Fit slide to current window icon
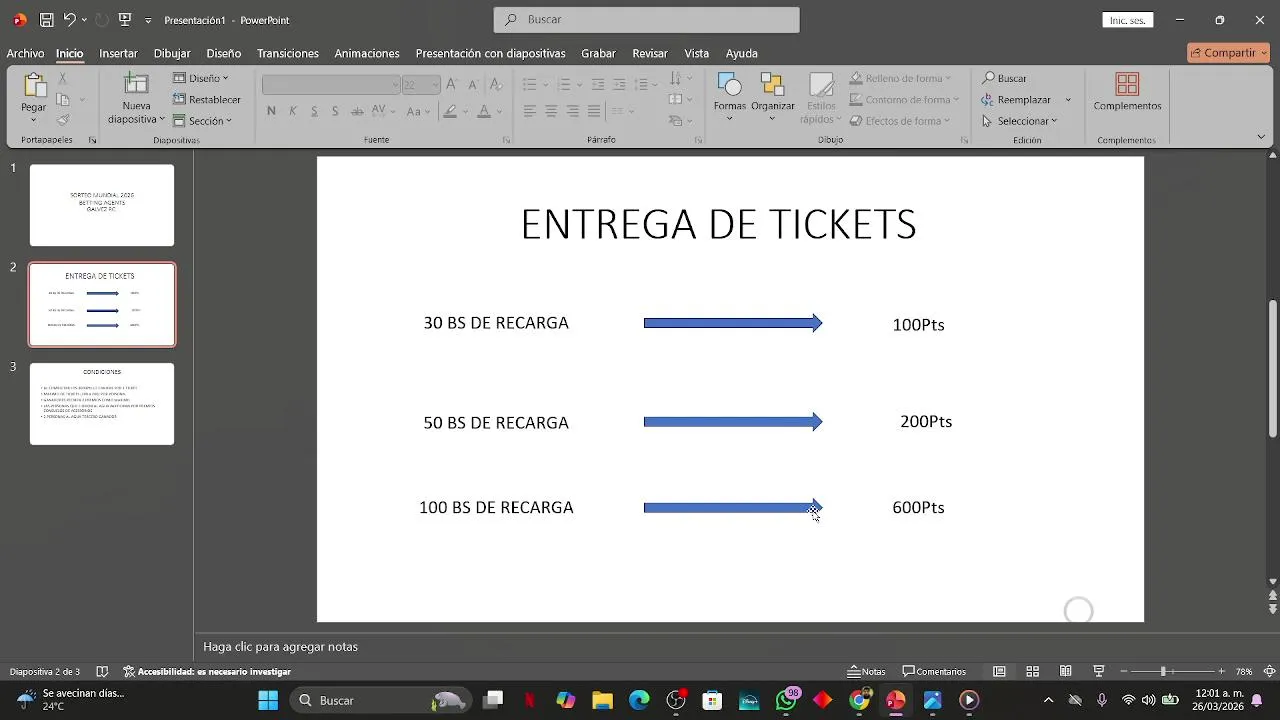 click(1270, 671)
